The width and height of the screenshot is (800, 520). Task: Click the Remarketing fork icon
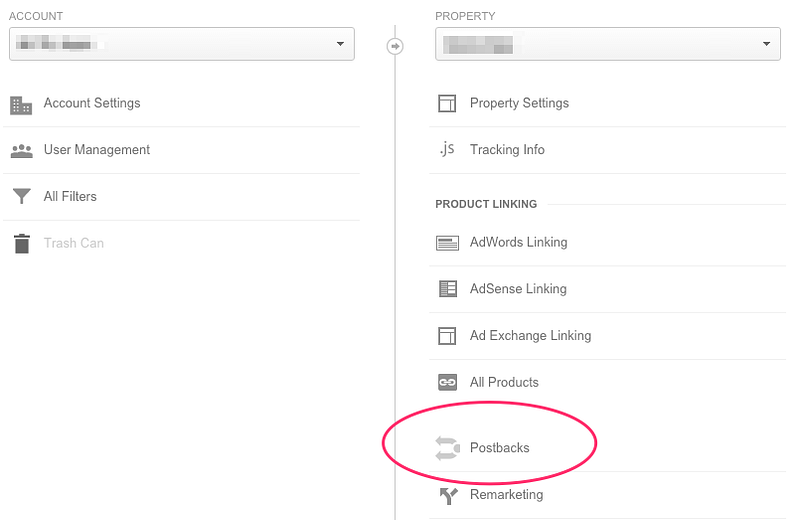point(448,496)
